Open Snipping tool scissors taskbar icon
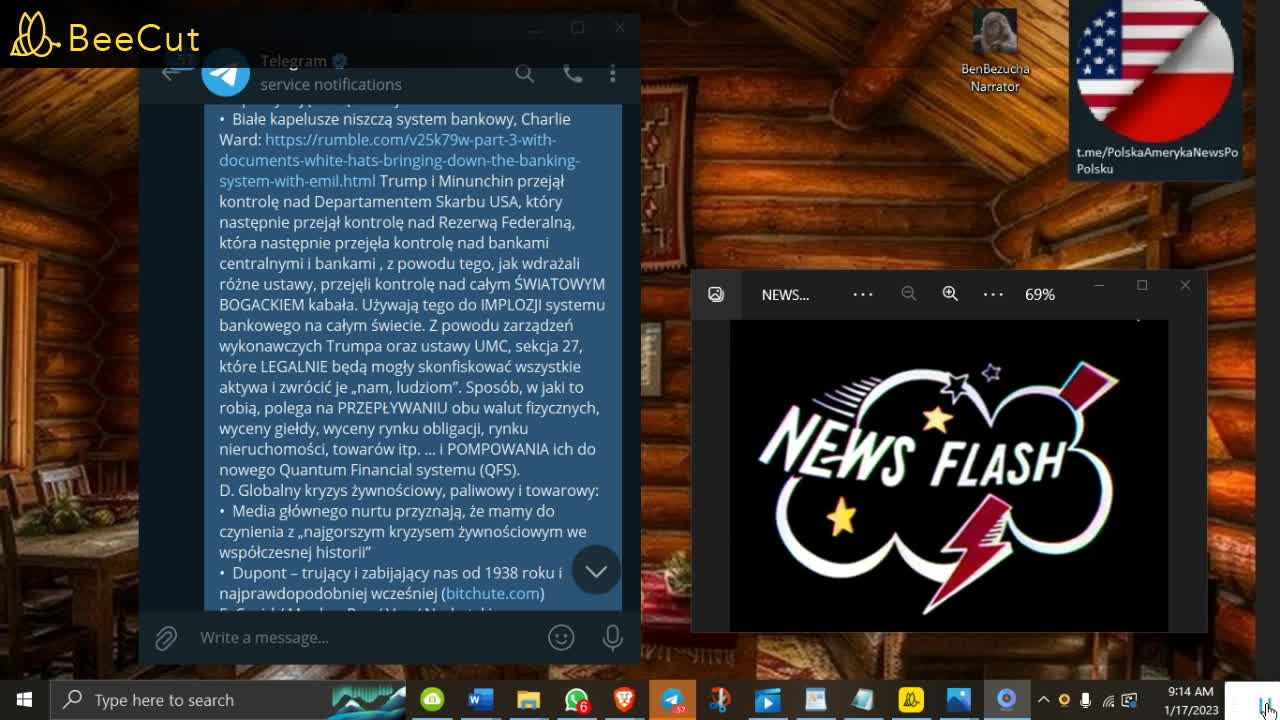 point(720,700)
